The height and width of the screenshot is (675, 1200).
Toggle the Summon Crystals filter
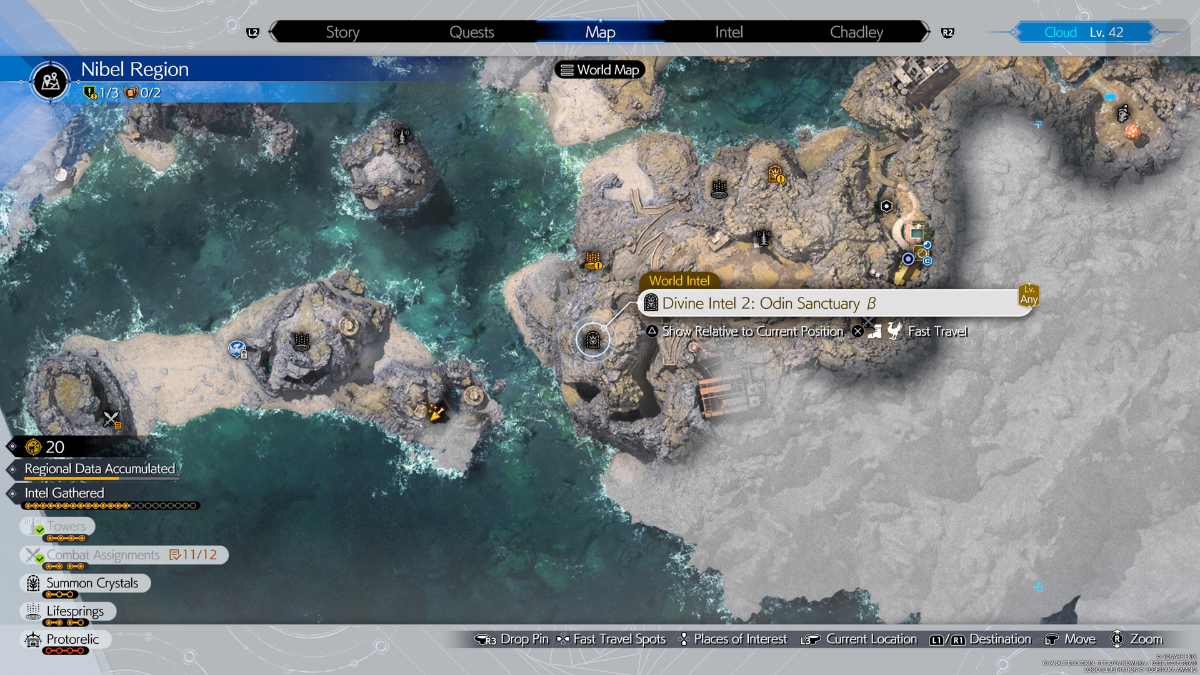point(84,583)
